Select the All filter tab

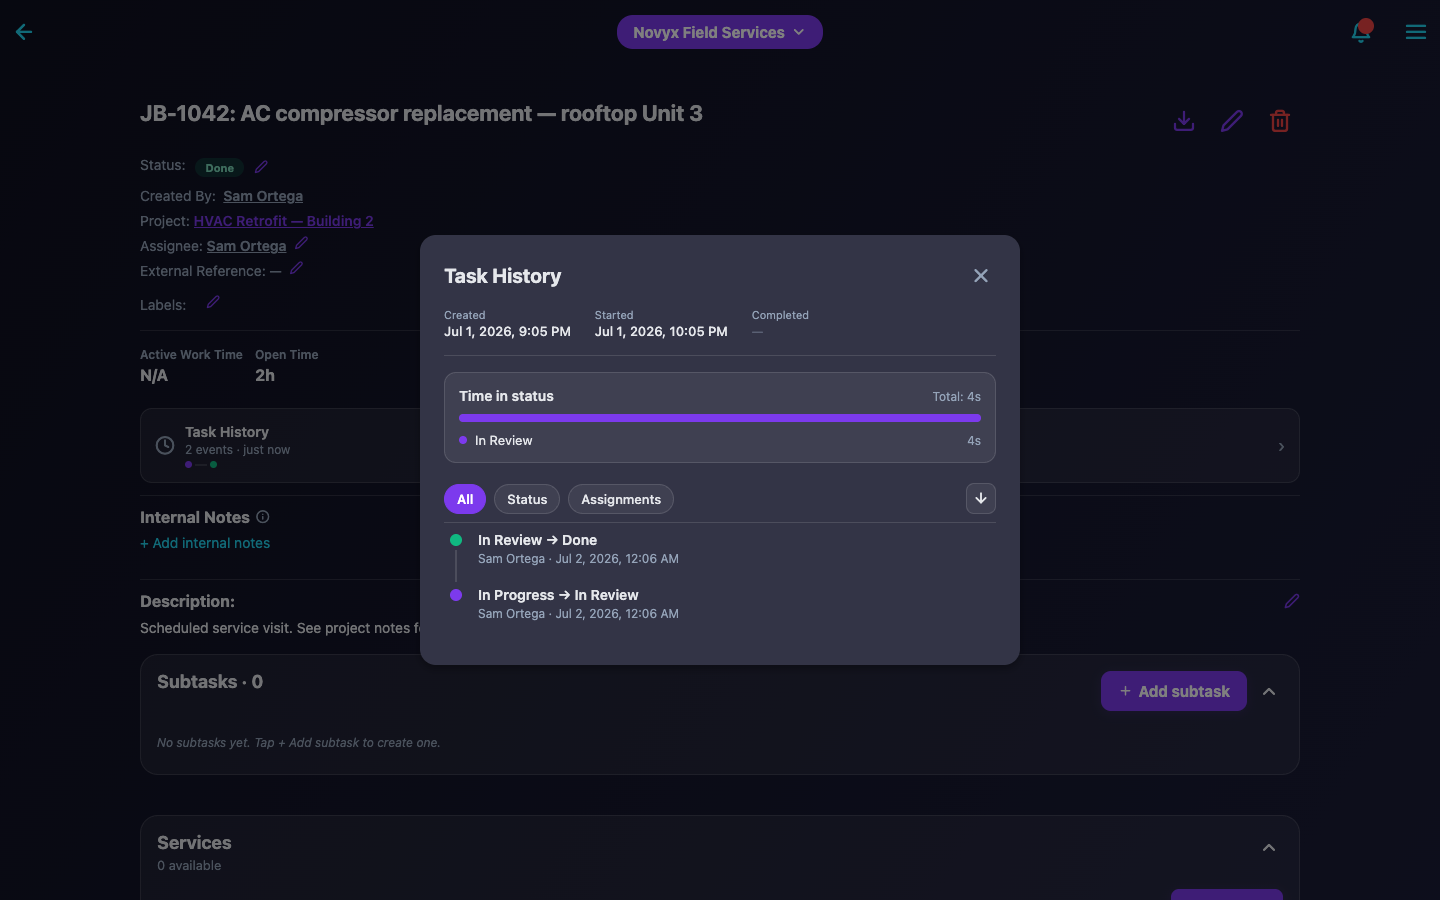465,499
